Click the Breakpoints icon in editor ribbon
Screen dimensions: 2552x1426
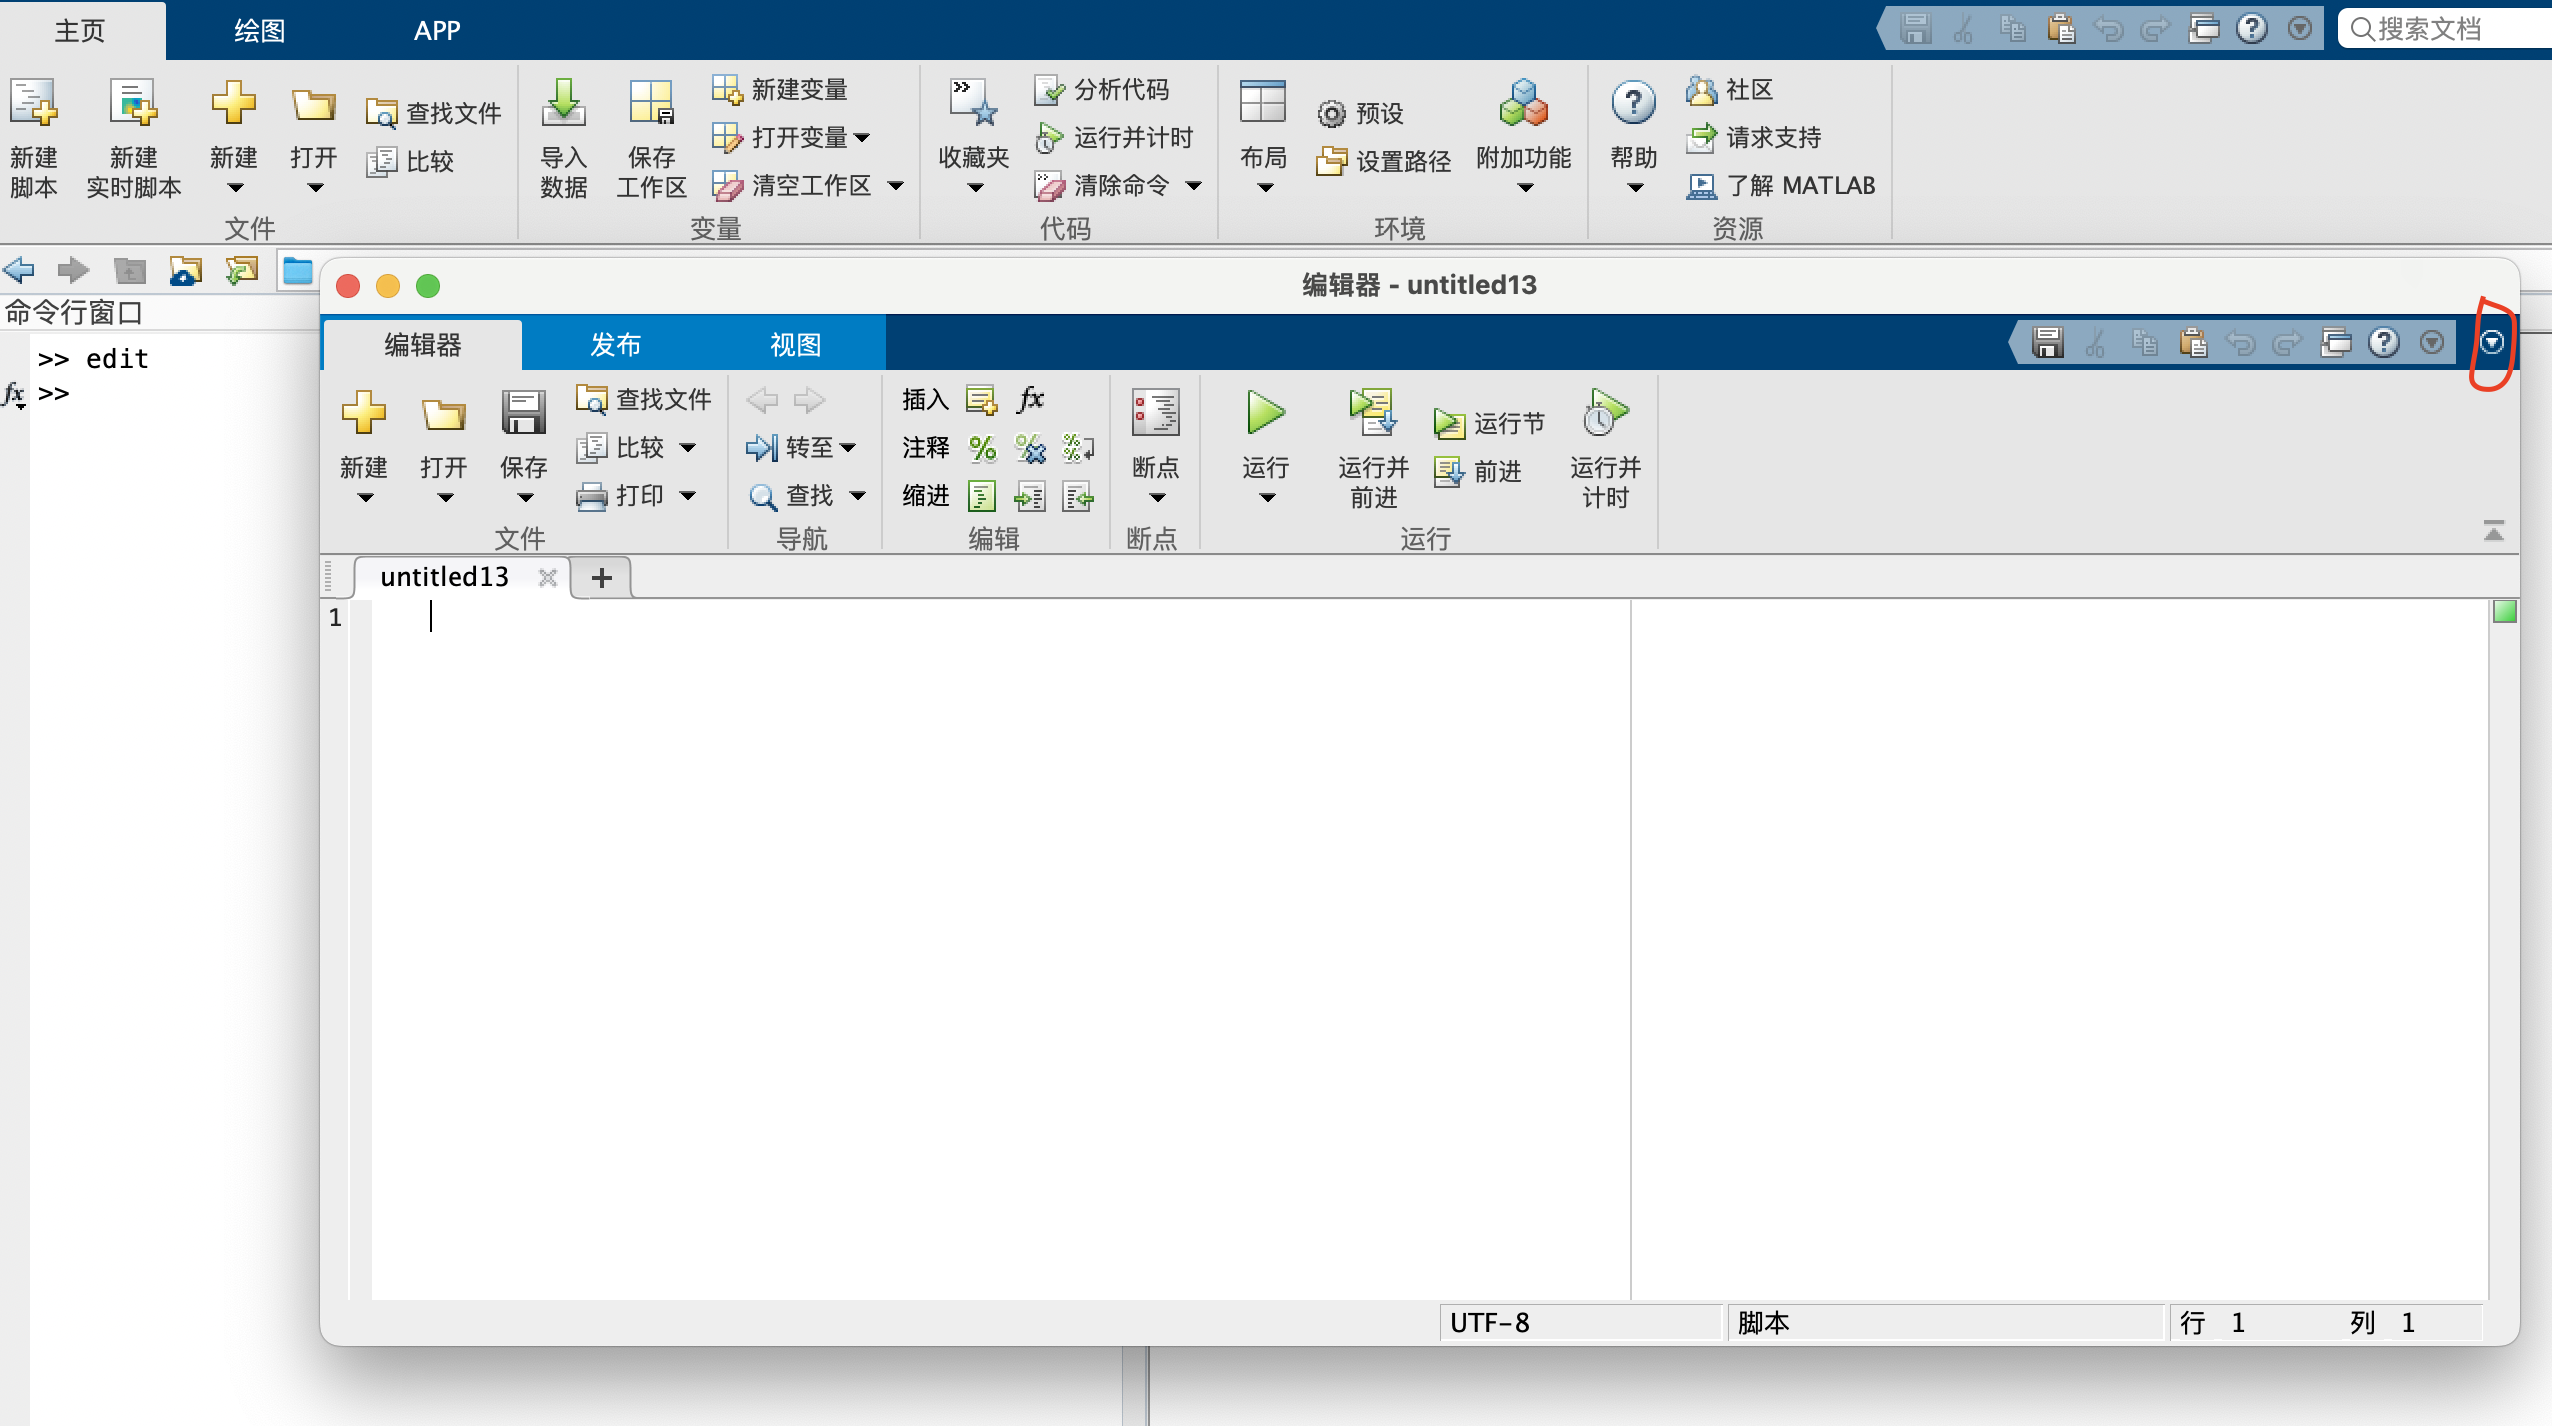(x=1155, y=413)
